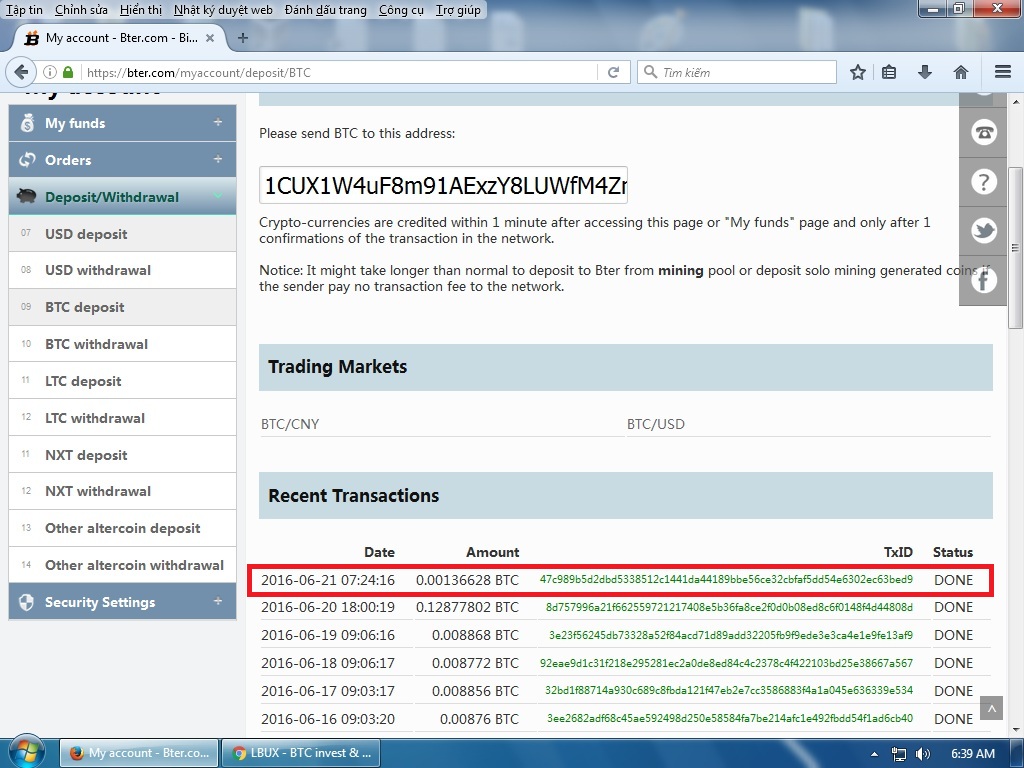Open the Công cụ menu
Viewport: 1024px width, 768px height.
point(401,10)
